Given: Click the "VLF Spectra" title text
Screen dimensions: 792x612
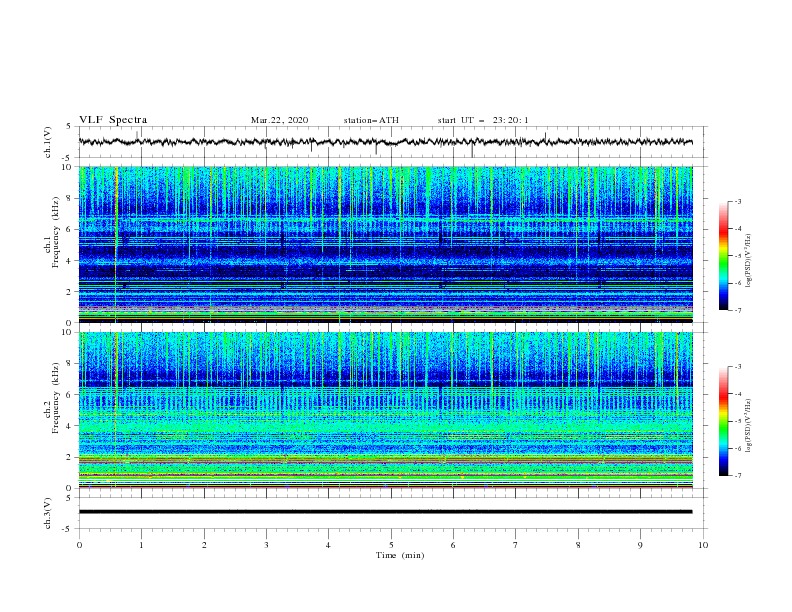Looking at the screenshot, I should (x=113, y=120).
